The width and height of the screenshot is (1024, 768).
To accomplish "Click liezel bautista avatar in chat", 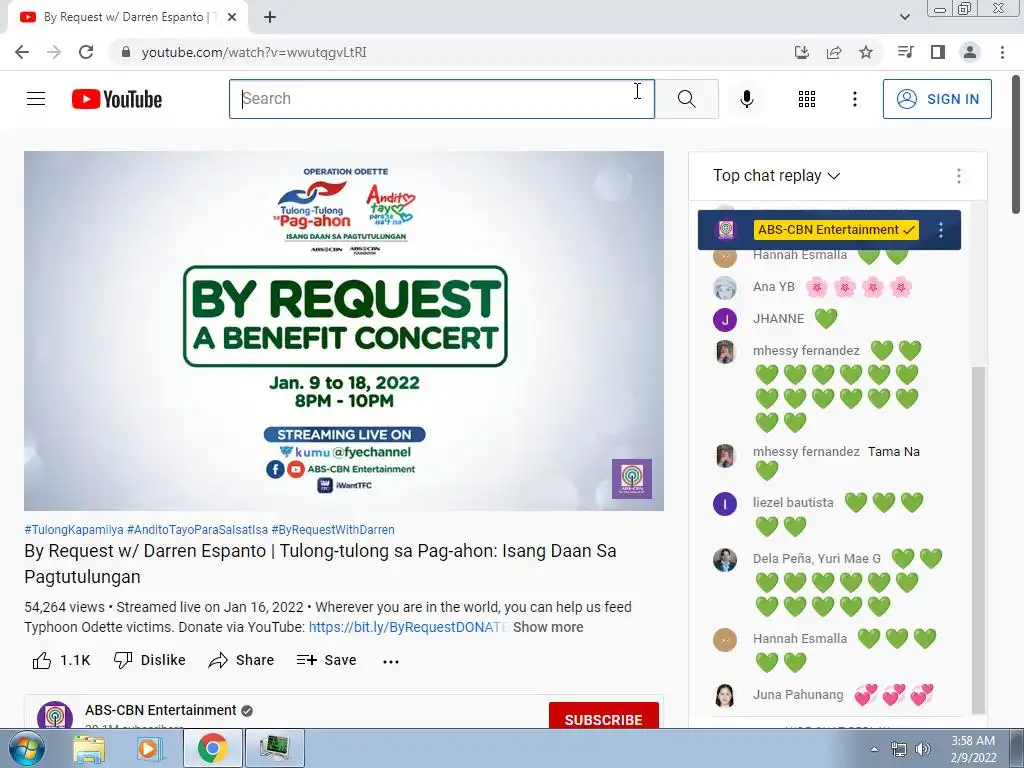I will (x=725, y=504).
